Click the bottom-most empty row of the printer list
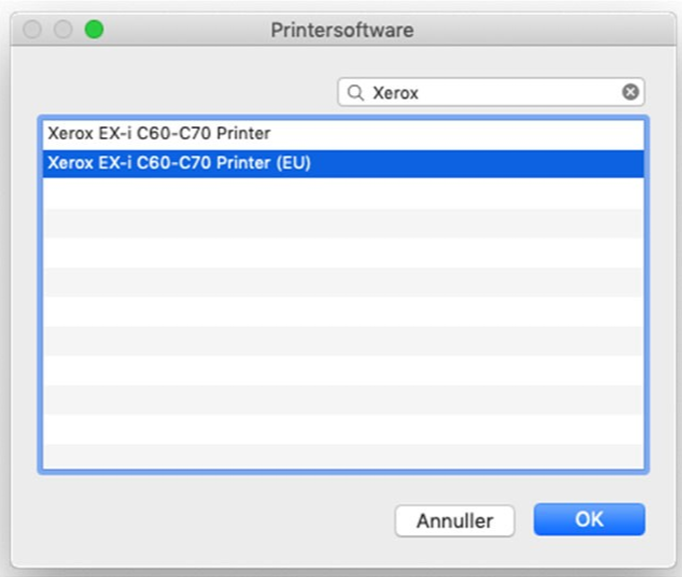 pyautogui.click(x=343, y=456)
